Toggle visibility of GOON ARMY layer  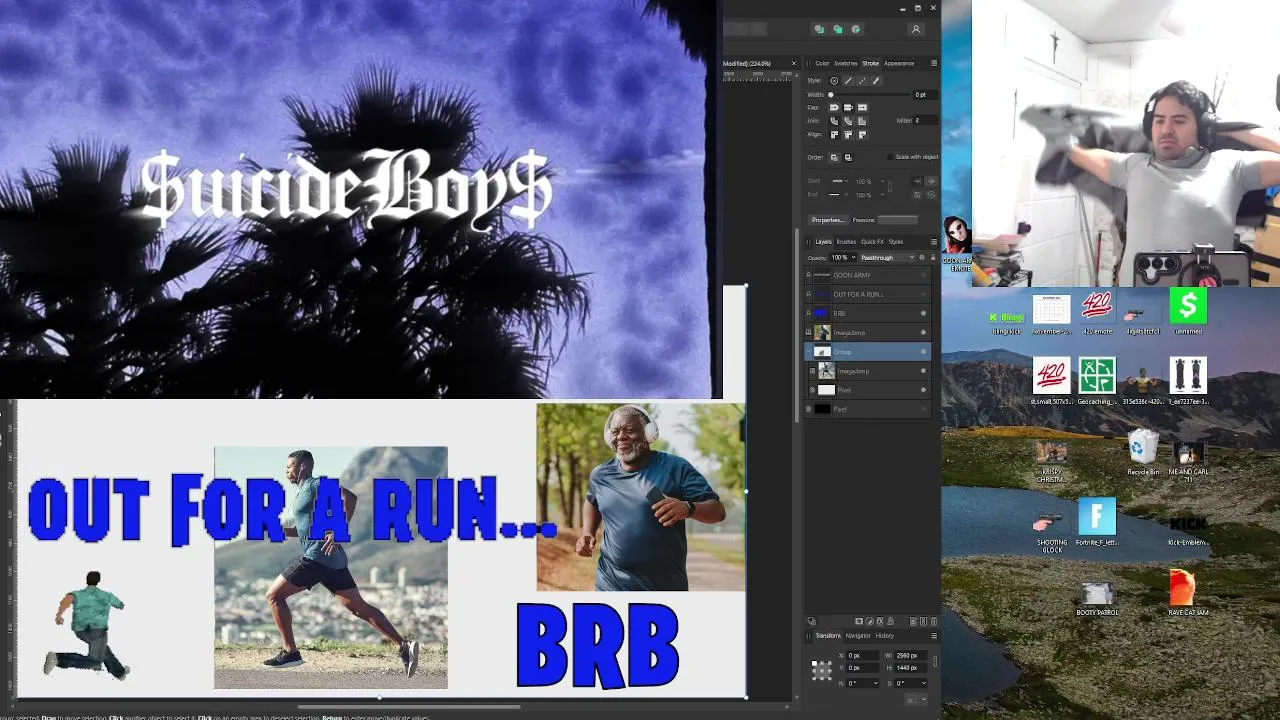(x=923, y=275)
